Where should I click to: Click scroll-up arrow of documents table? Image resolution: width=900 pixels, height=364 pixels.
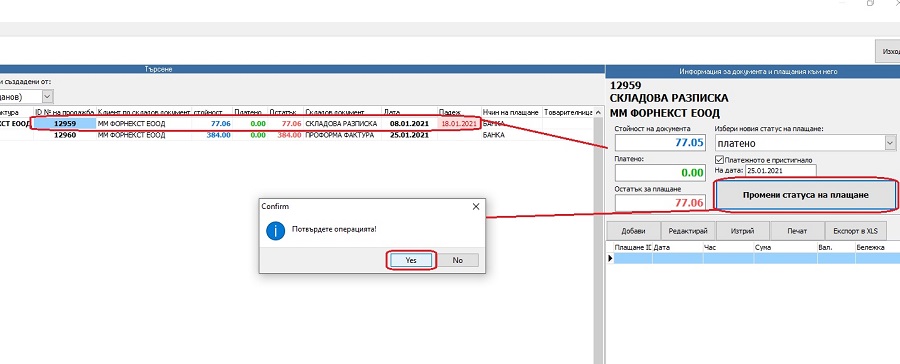[598, 113]
